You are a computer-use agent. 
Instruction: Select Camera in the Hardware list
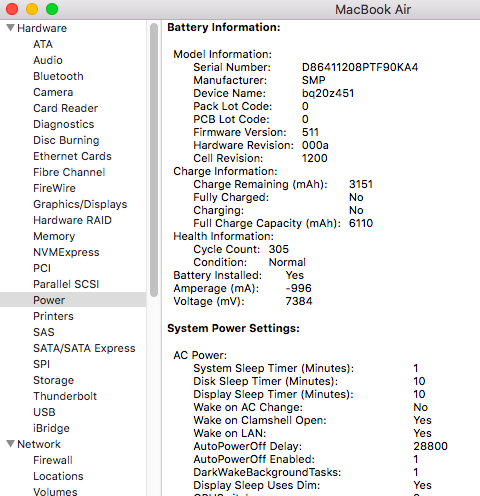(x=53, y=92)
